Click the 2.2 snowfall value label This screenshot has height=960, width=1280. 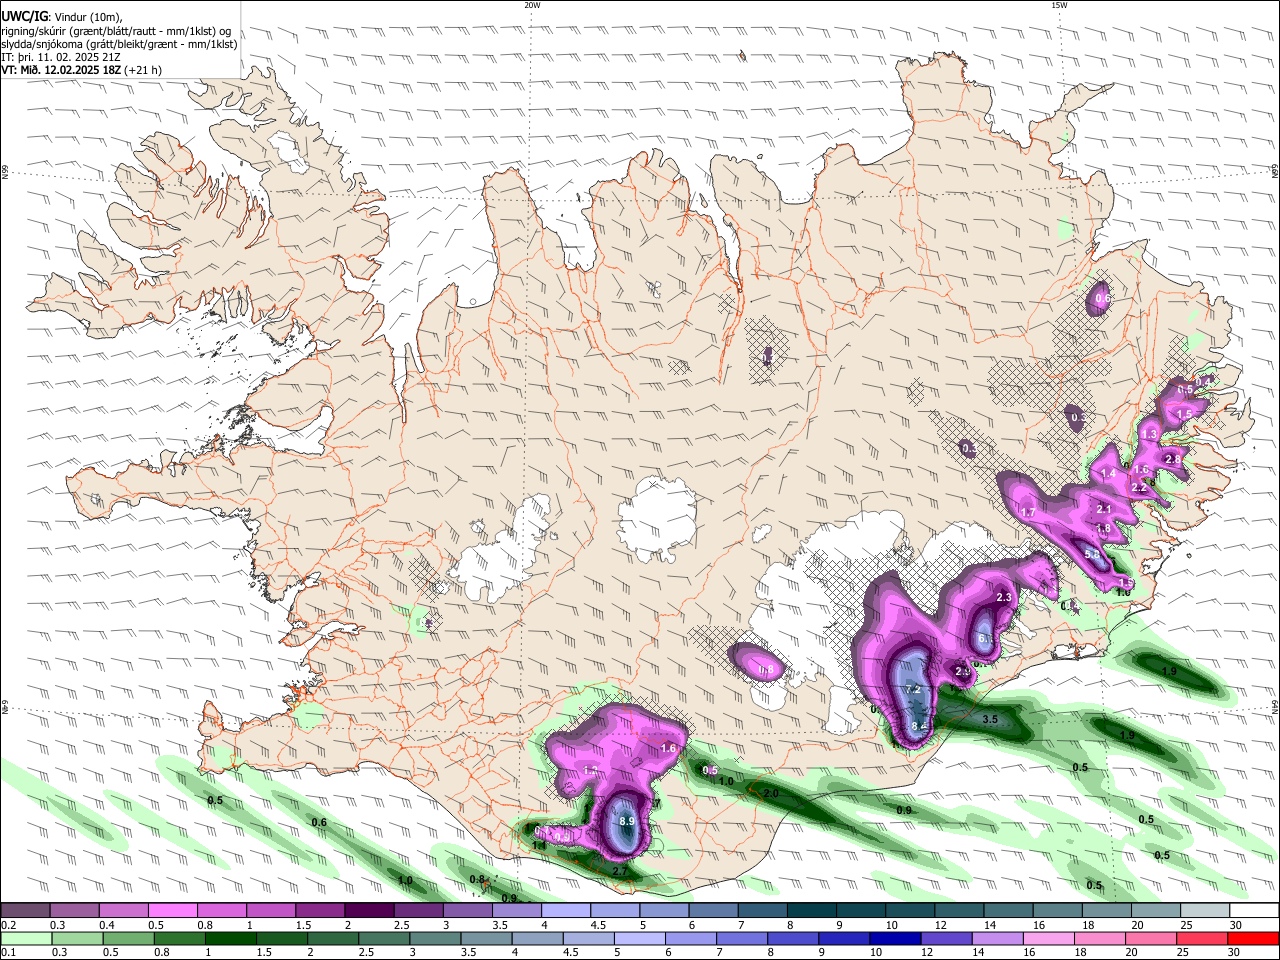1138,487
